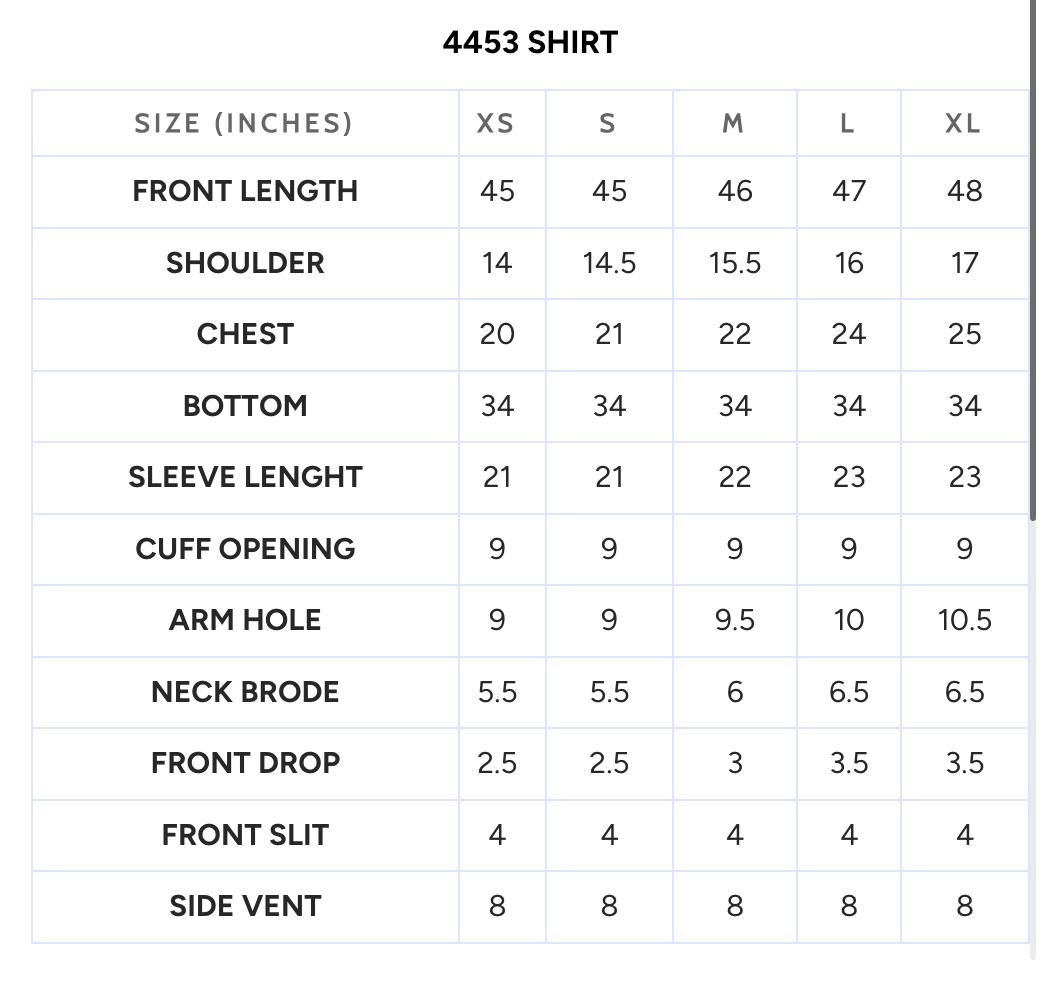The height and width of the screenshot is (982, 1051).
Task: Select the 14.5 shoulder value for S
Action: click(609, 263)
